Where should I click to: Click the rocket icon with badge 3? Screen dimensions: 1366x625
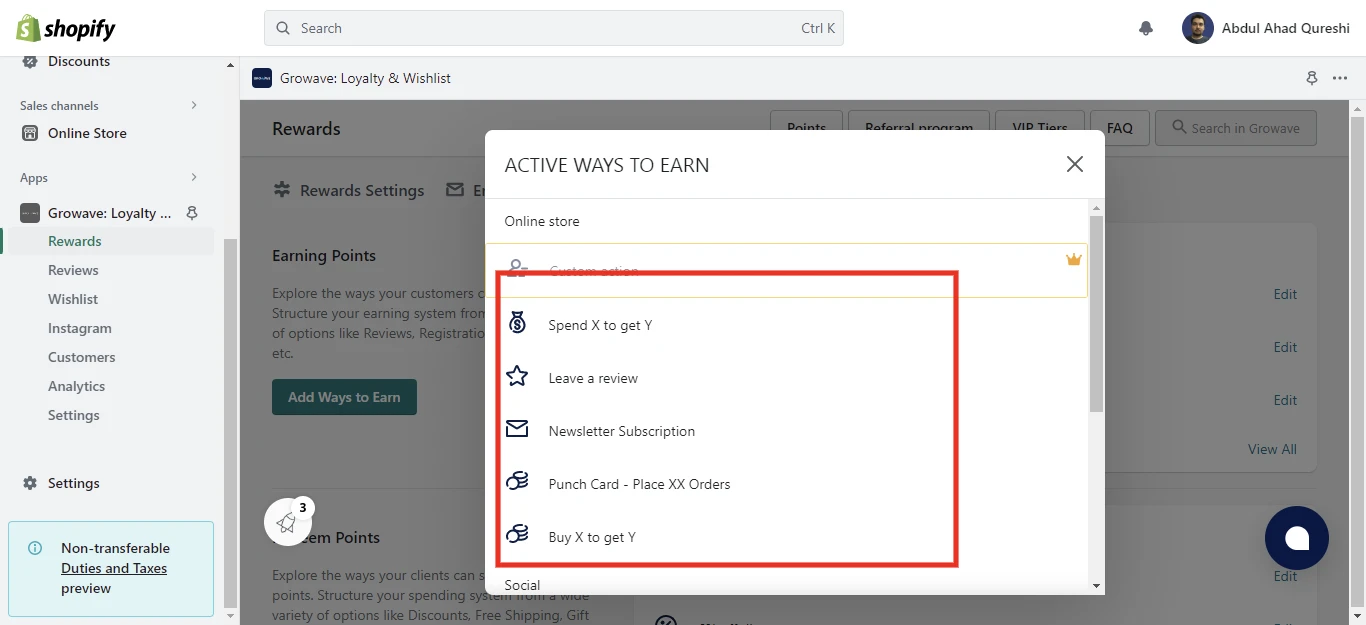coord(287,522)
